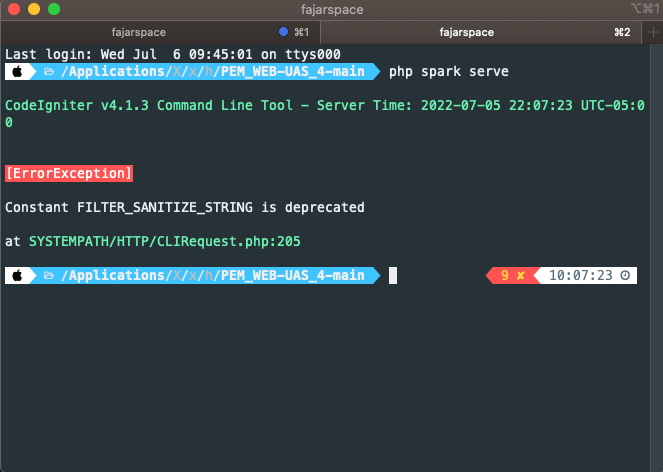Click the blue activity dot on first tab
663x472 pixels.
tap(283, 32)
